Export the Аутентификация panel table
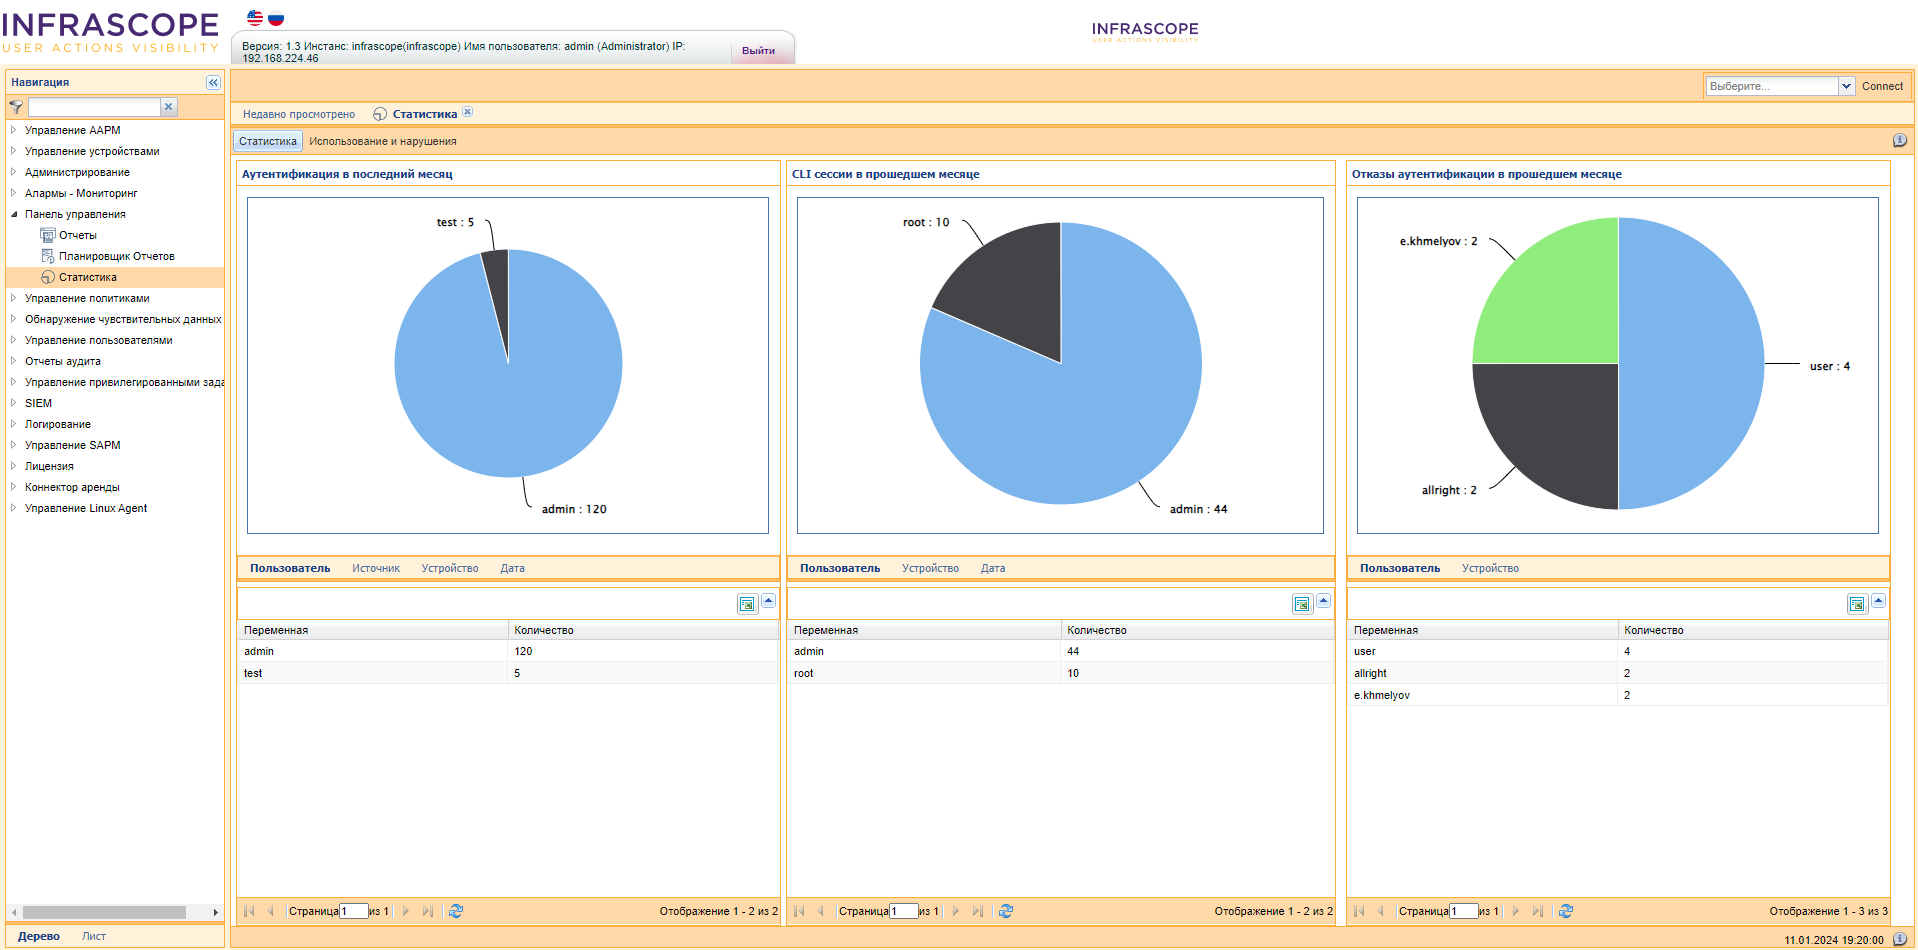 click(x=747, y=604)
